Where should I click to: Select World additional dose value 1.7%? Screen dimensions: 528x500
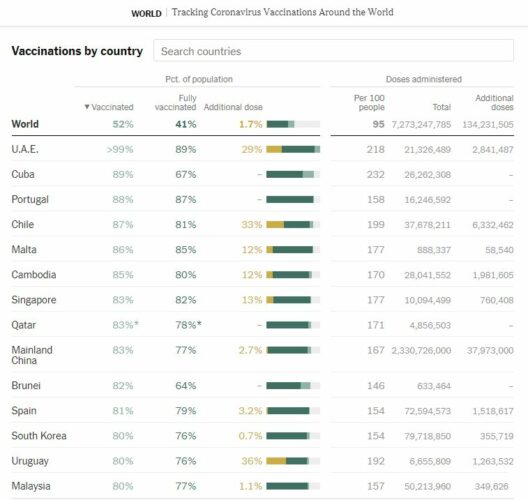click(251, 124)
